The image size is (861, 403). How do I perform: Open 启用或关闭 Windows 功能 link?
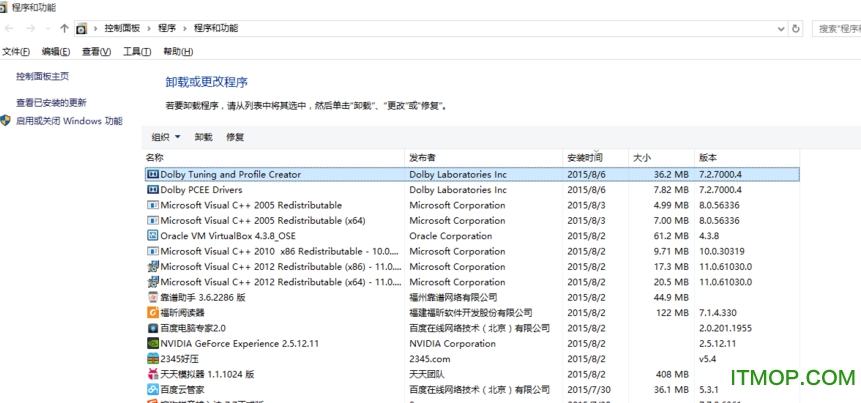[x=69, y=121]
